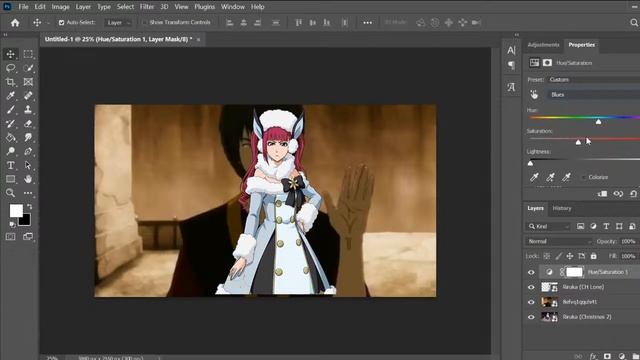Image resolution: width=640 pixels, height=360 pixels.
Task: Select the Path Selection tool
Action: (x=28, y=165)
